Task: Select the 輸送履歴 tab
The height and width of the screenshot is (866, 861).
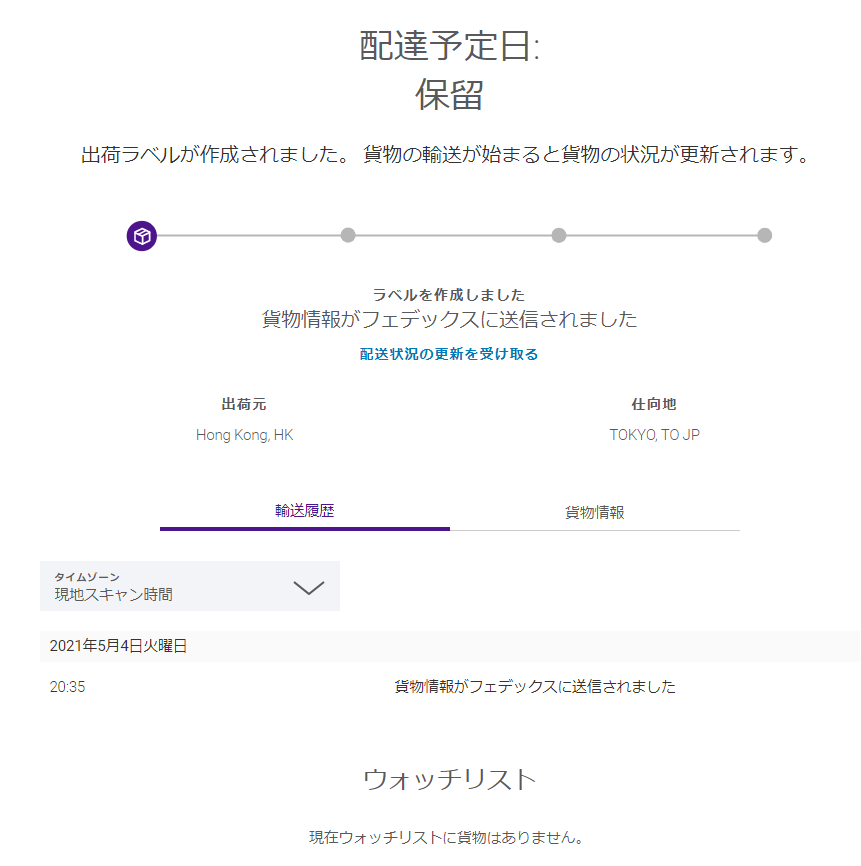Action: click(x=306, y=510)
